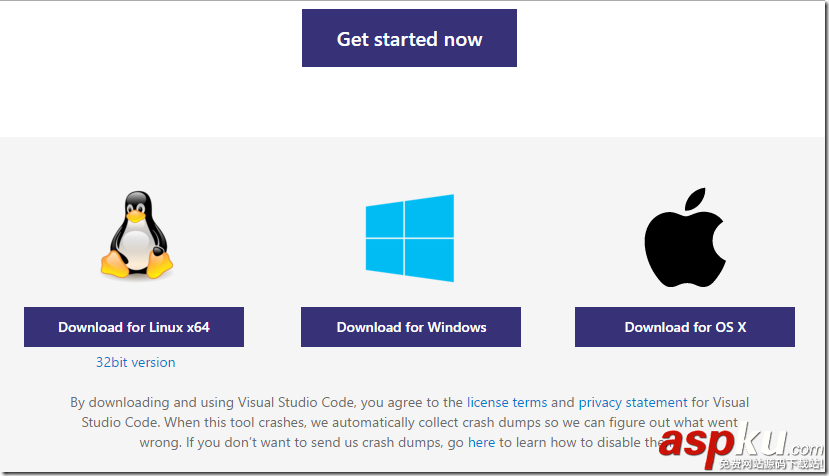
Task: Open the license terms link
Action: point(507,402)
